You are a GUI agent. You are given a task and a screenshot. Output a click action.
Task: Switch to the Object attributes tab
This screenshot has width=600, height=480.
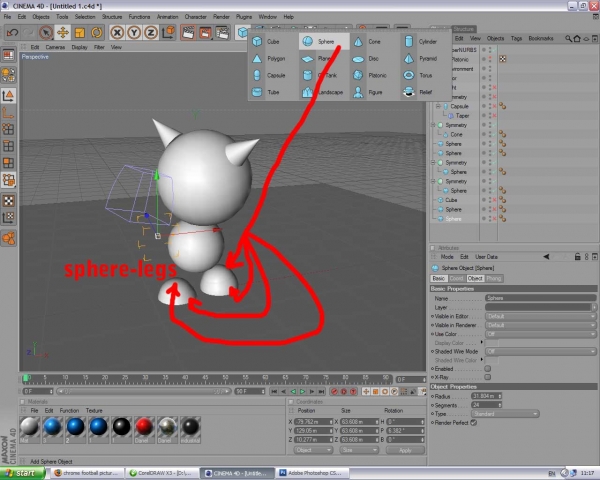coord(475,278)
